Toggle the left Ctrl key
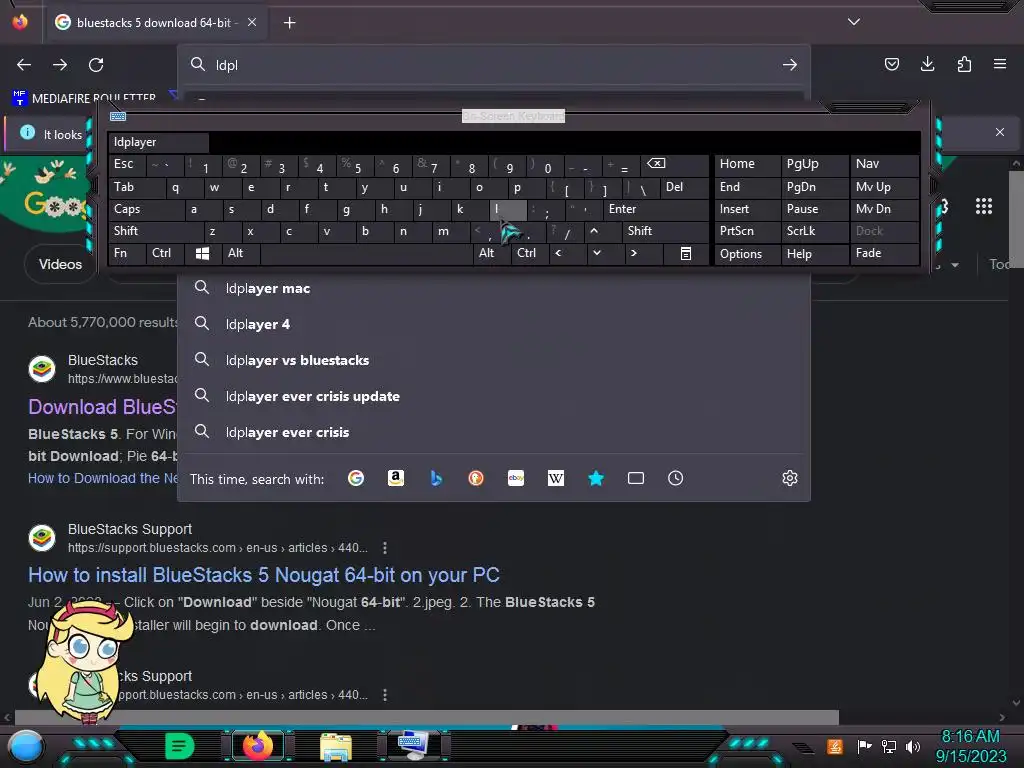 pyautogui.click(x=165, y=253)
